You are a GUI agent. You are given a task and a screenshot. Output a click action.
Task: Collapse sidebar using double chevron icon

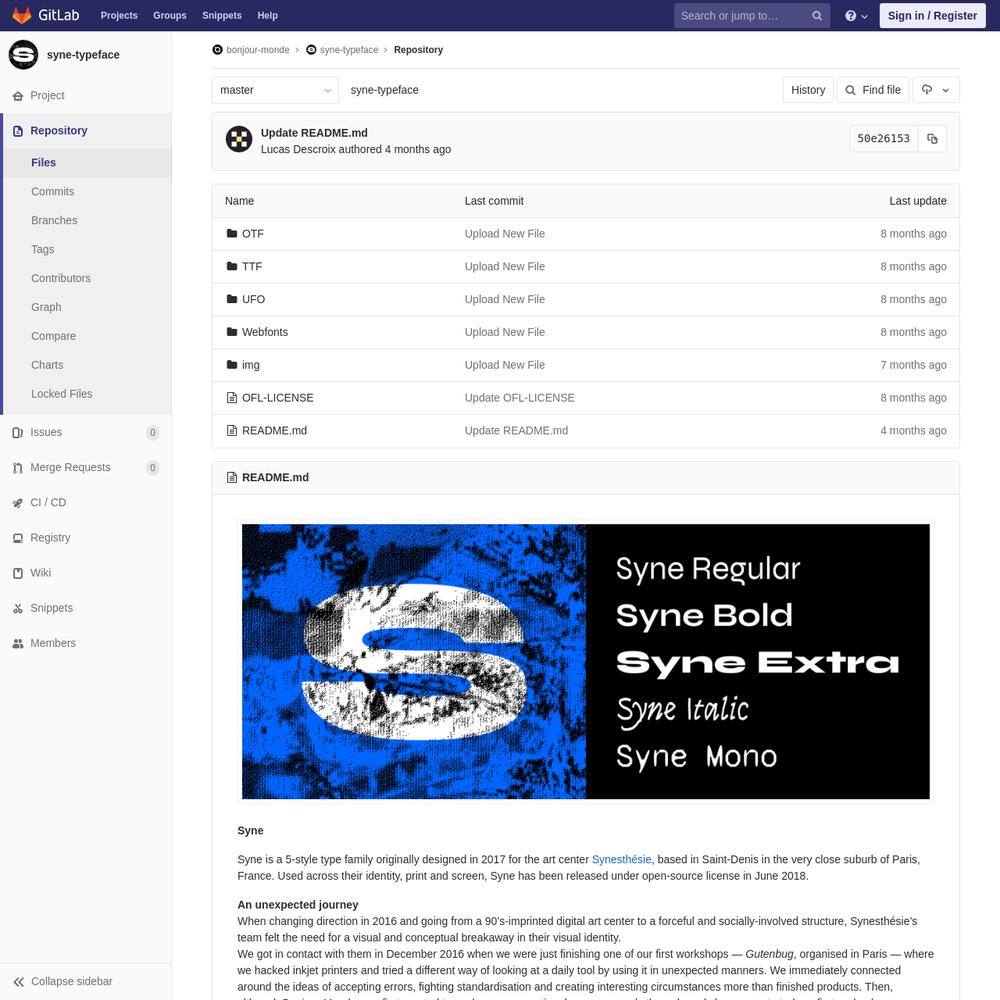[x=19, y=982]
